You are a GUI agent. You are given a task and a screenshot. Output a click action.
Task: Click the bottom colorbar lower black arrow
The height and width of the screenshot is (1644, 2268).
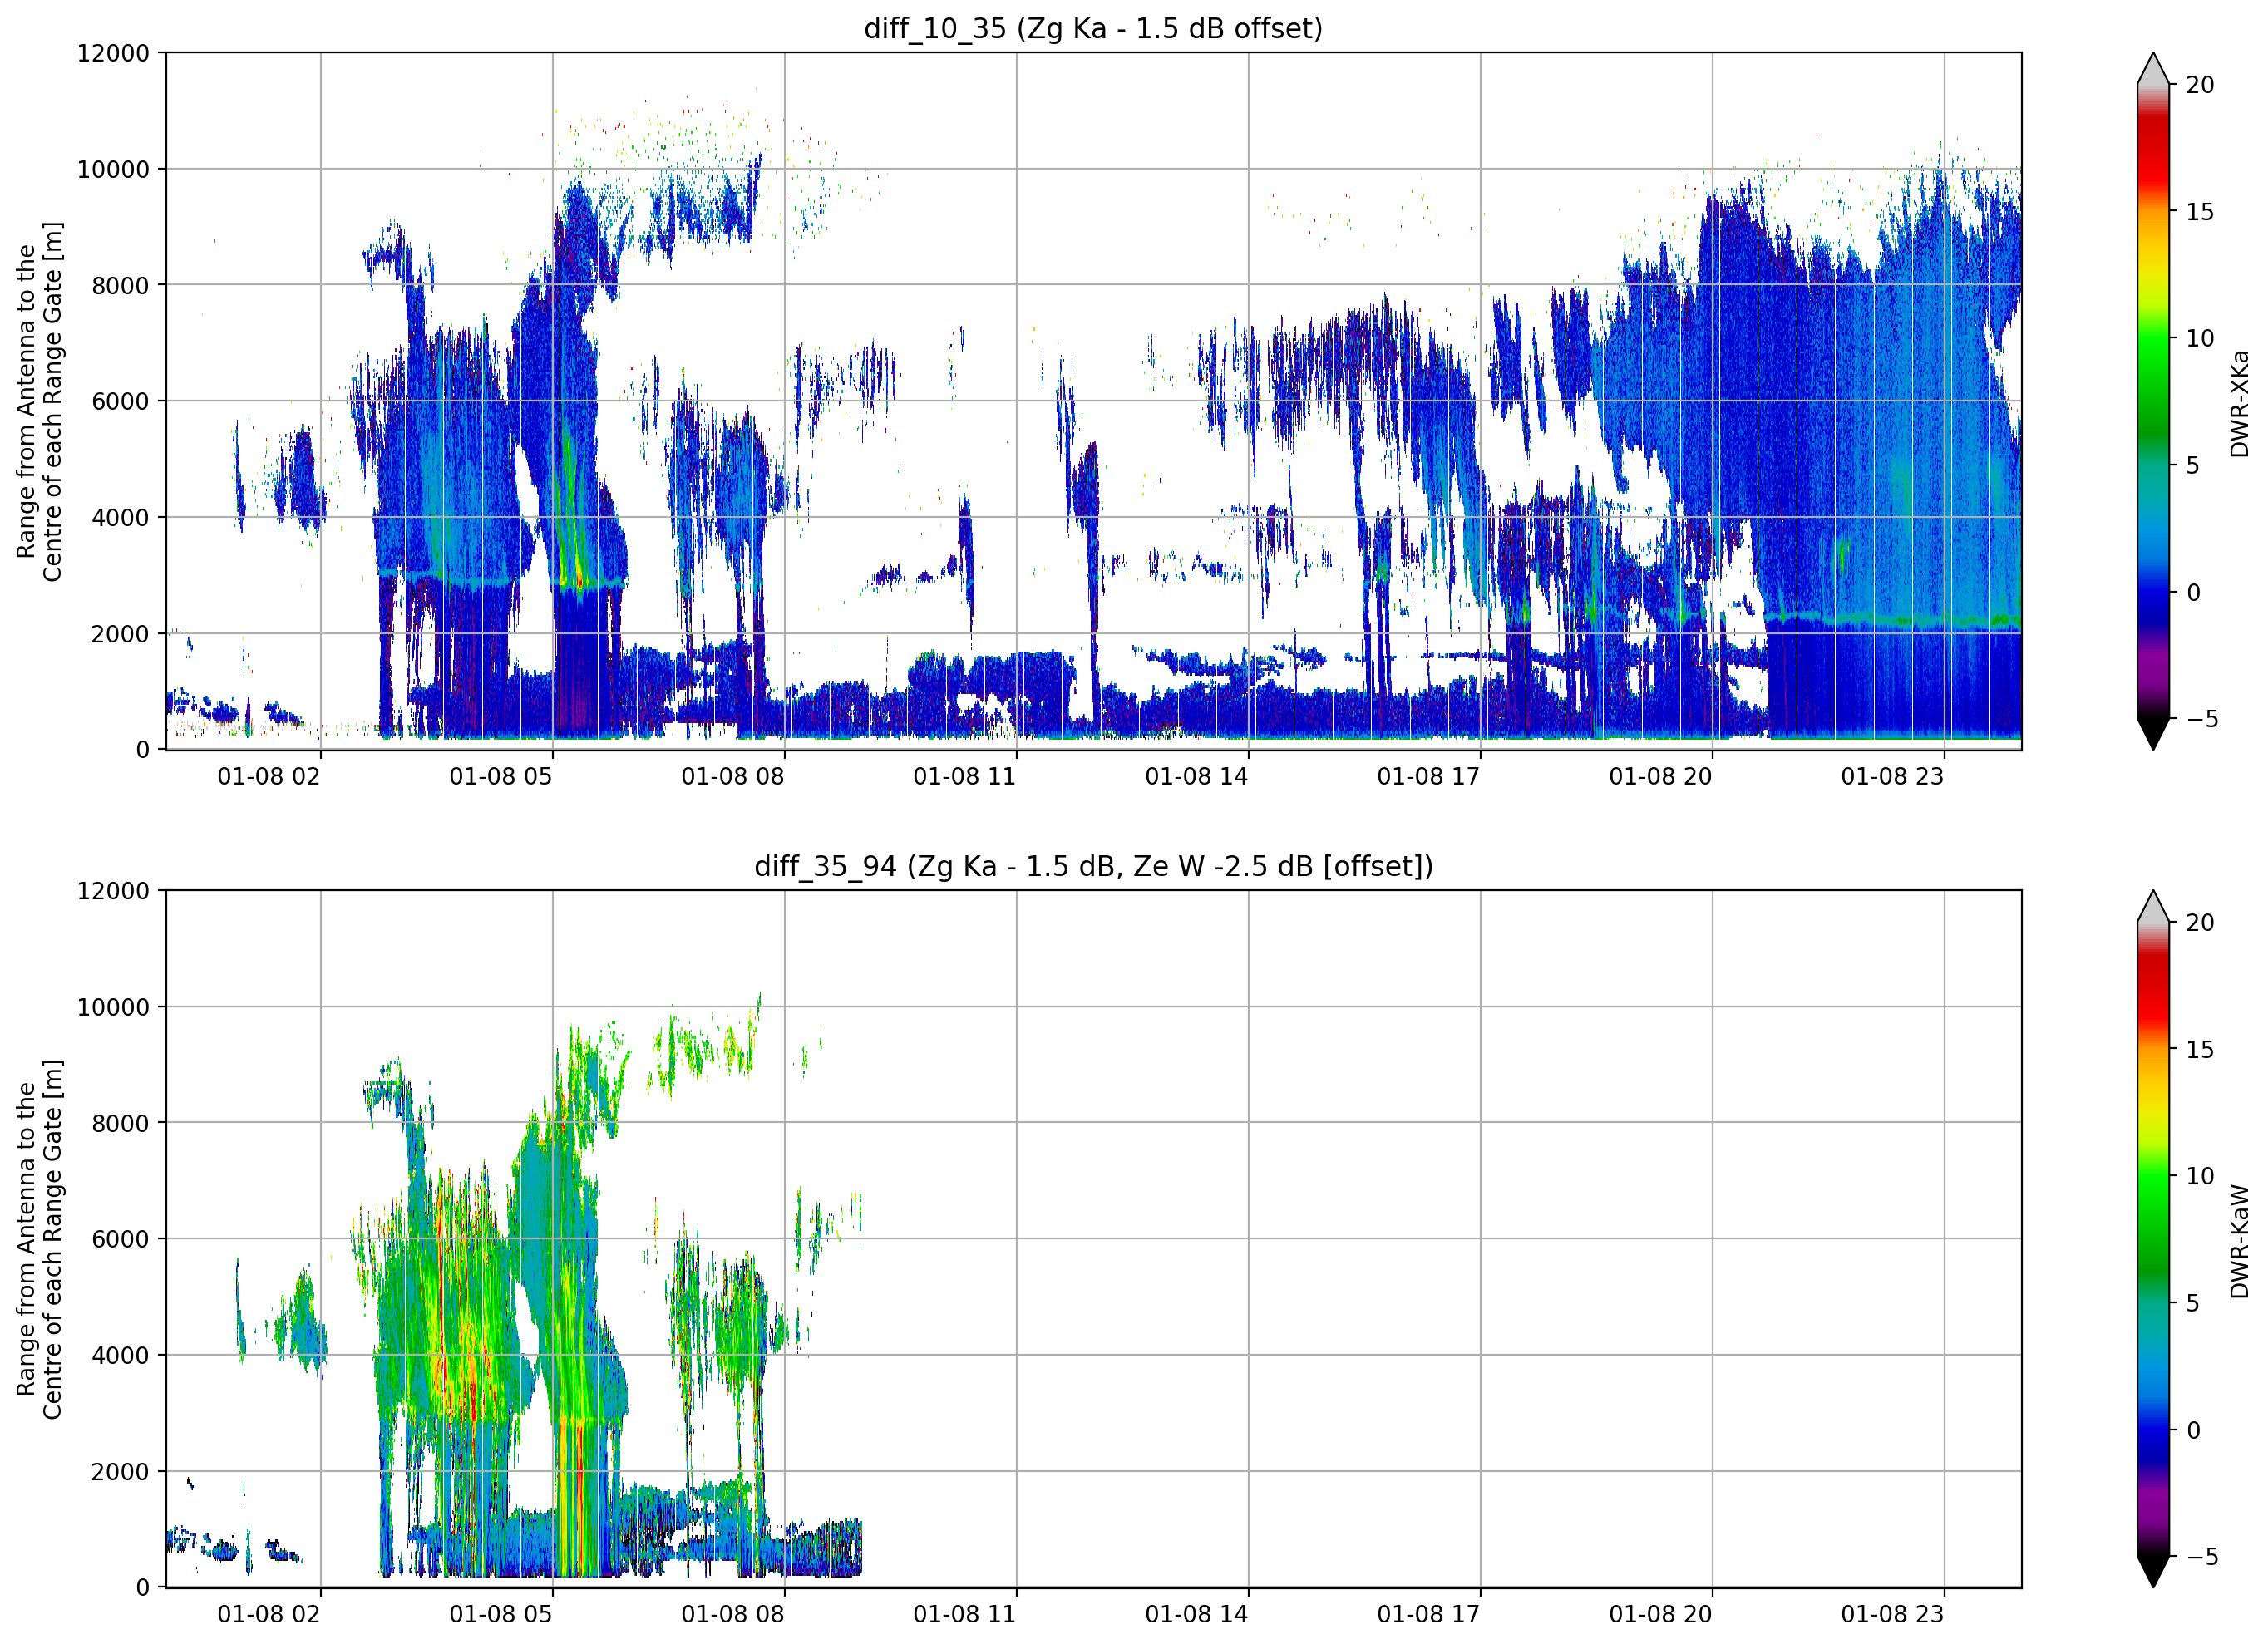2153,1572
